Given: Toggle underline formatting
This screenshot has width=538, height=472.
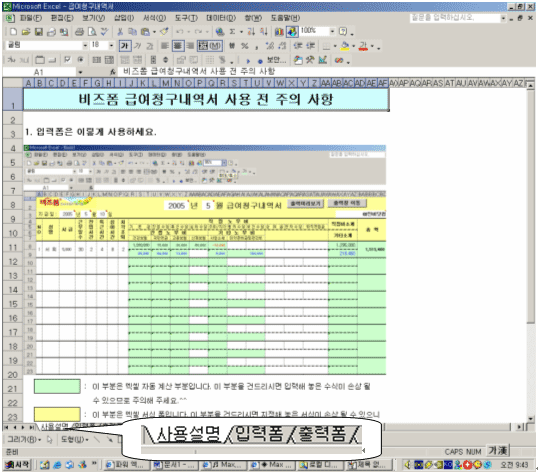Looking at the screenshot, I should [x=150, y=46].
